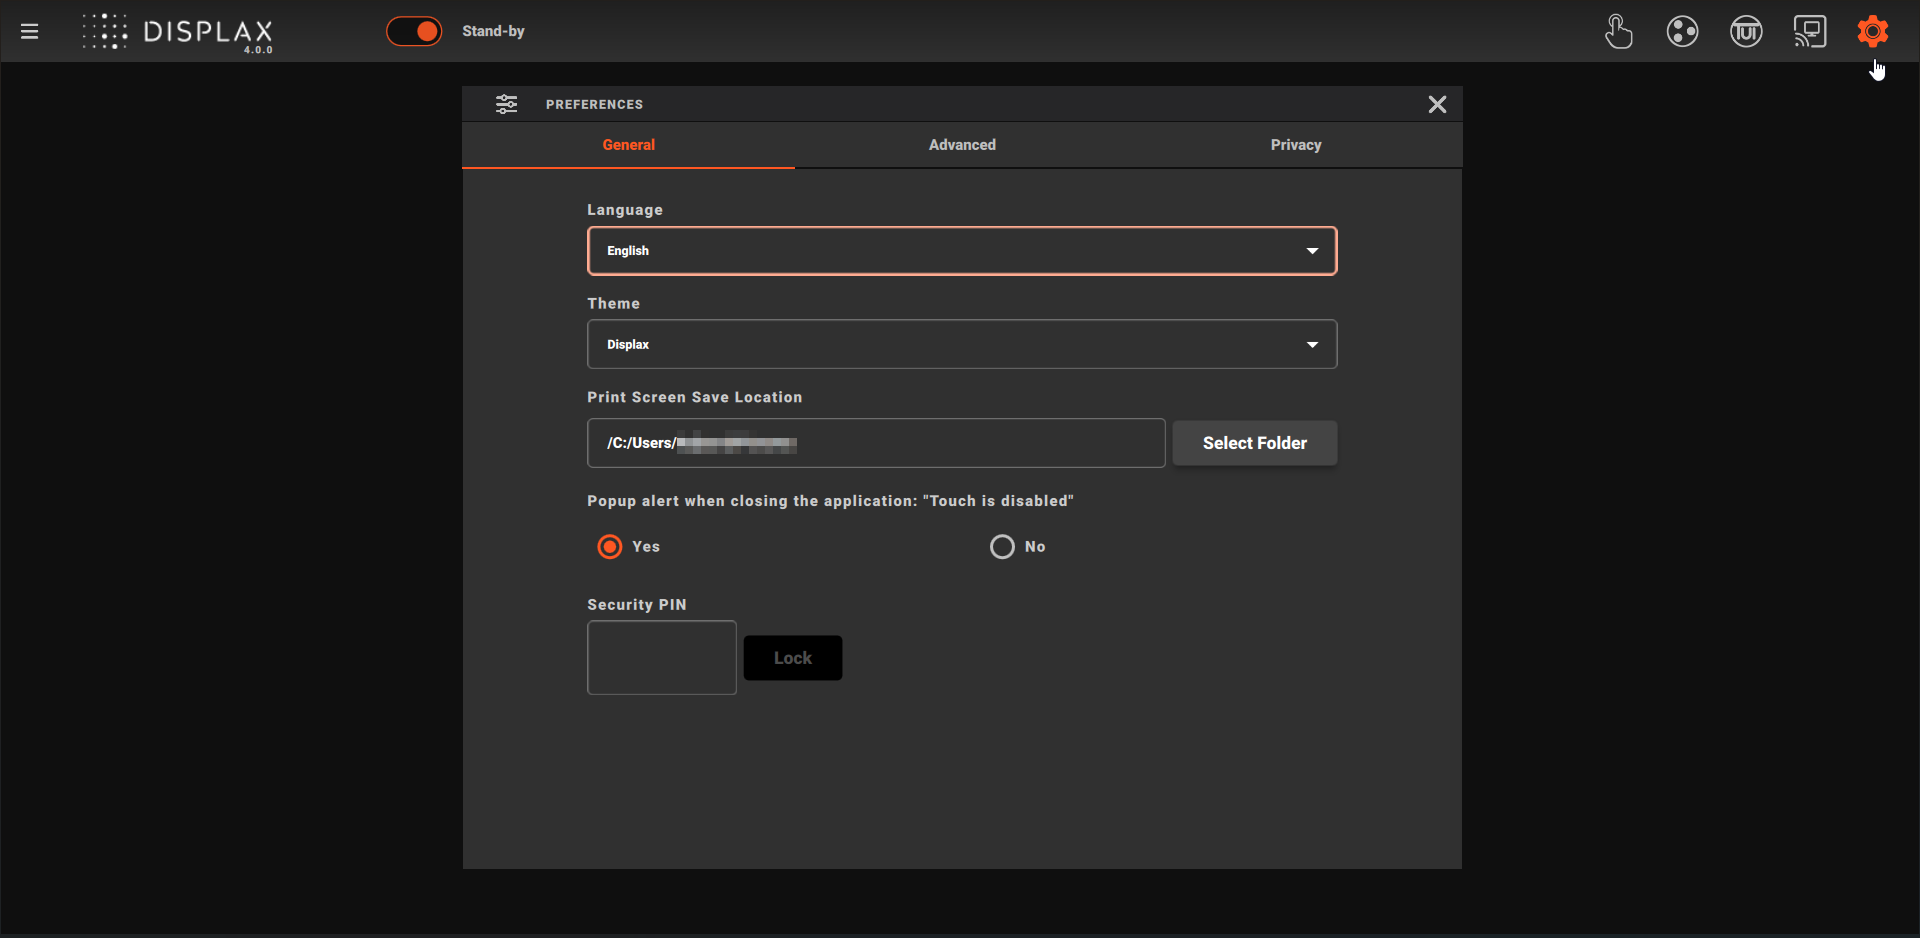The height and width of the screenshot is (938, 1920).
Task: Toggle the Stand-by switch
Action: [414, 32]
